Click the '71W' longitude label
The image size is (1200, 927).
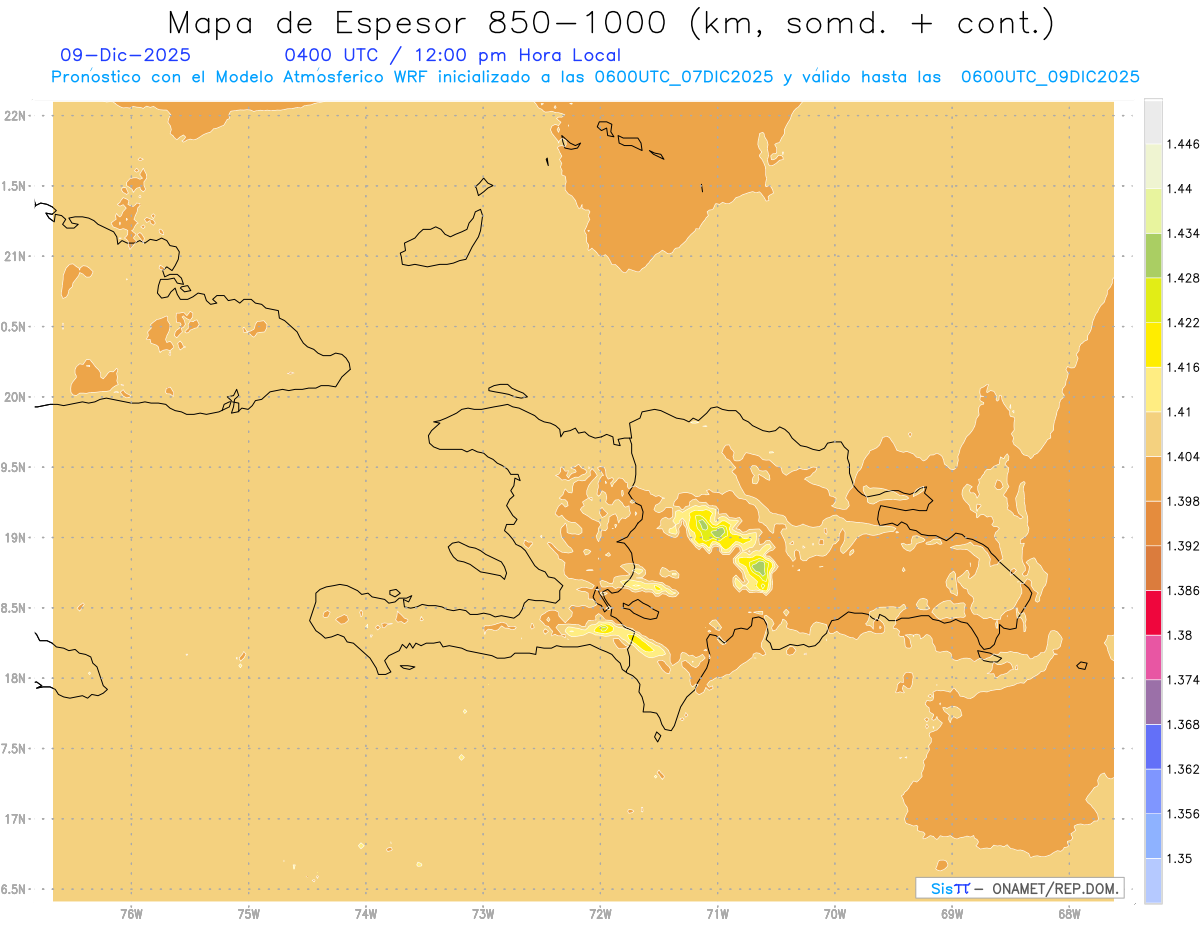pos(717,914)
